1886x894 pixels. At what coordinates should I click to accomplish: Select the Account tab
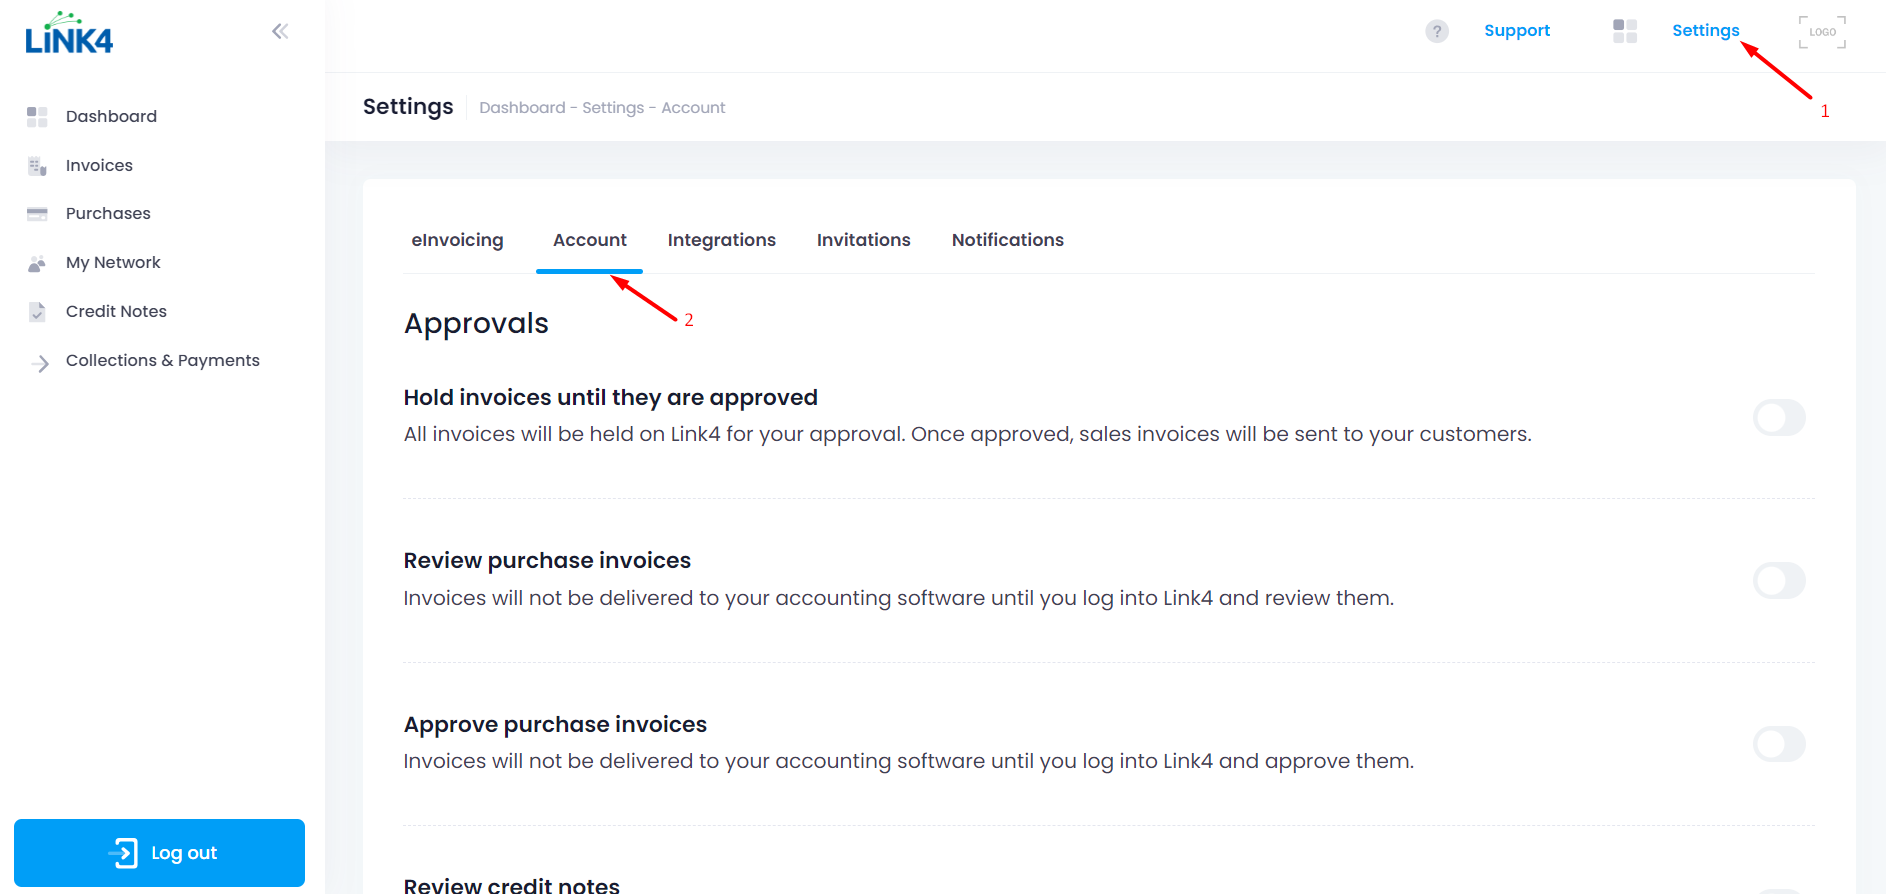(x=590, y=240)
